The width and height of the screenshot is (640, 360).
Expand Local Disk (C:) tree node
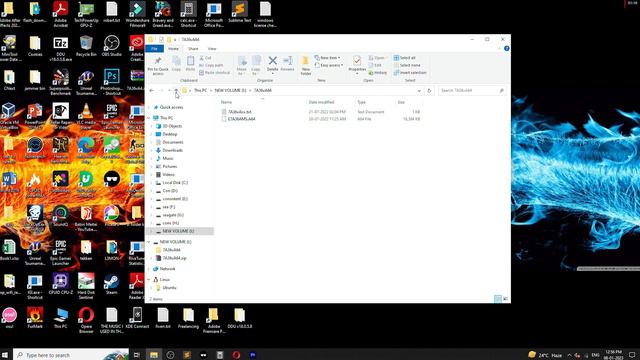(152, 183)
